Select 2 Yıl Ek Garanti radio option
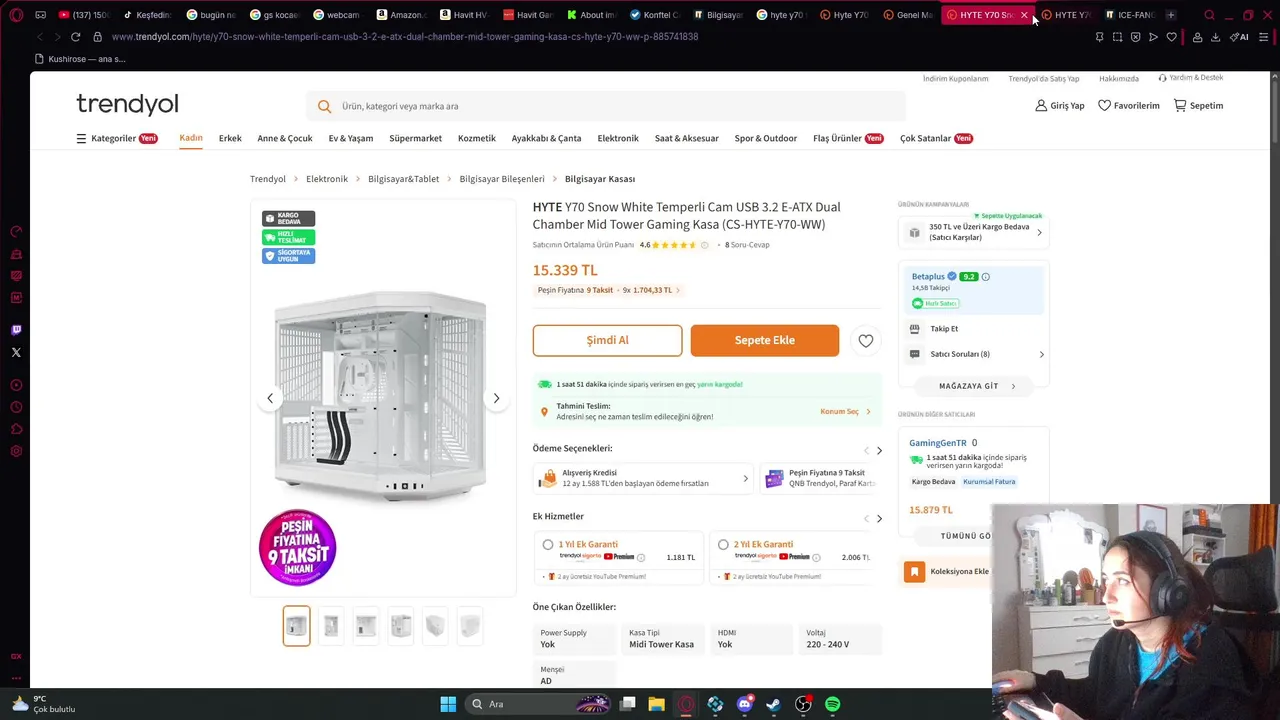The width and height of the screenshot is (1280, 720). coord(723,545)
